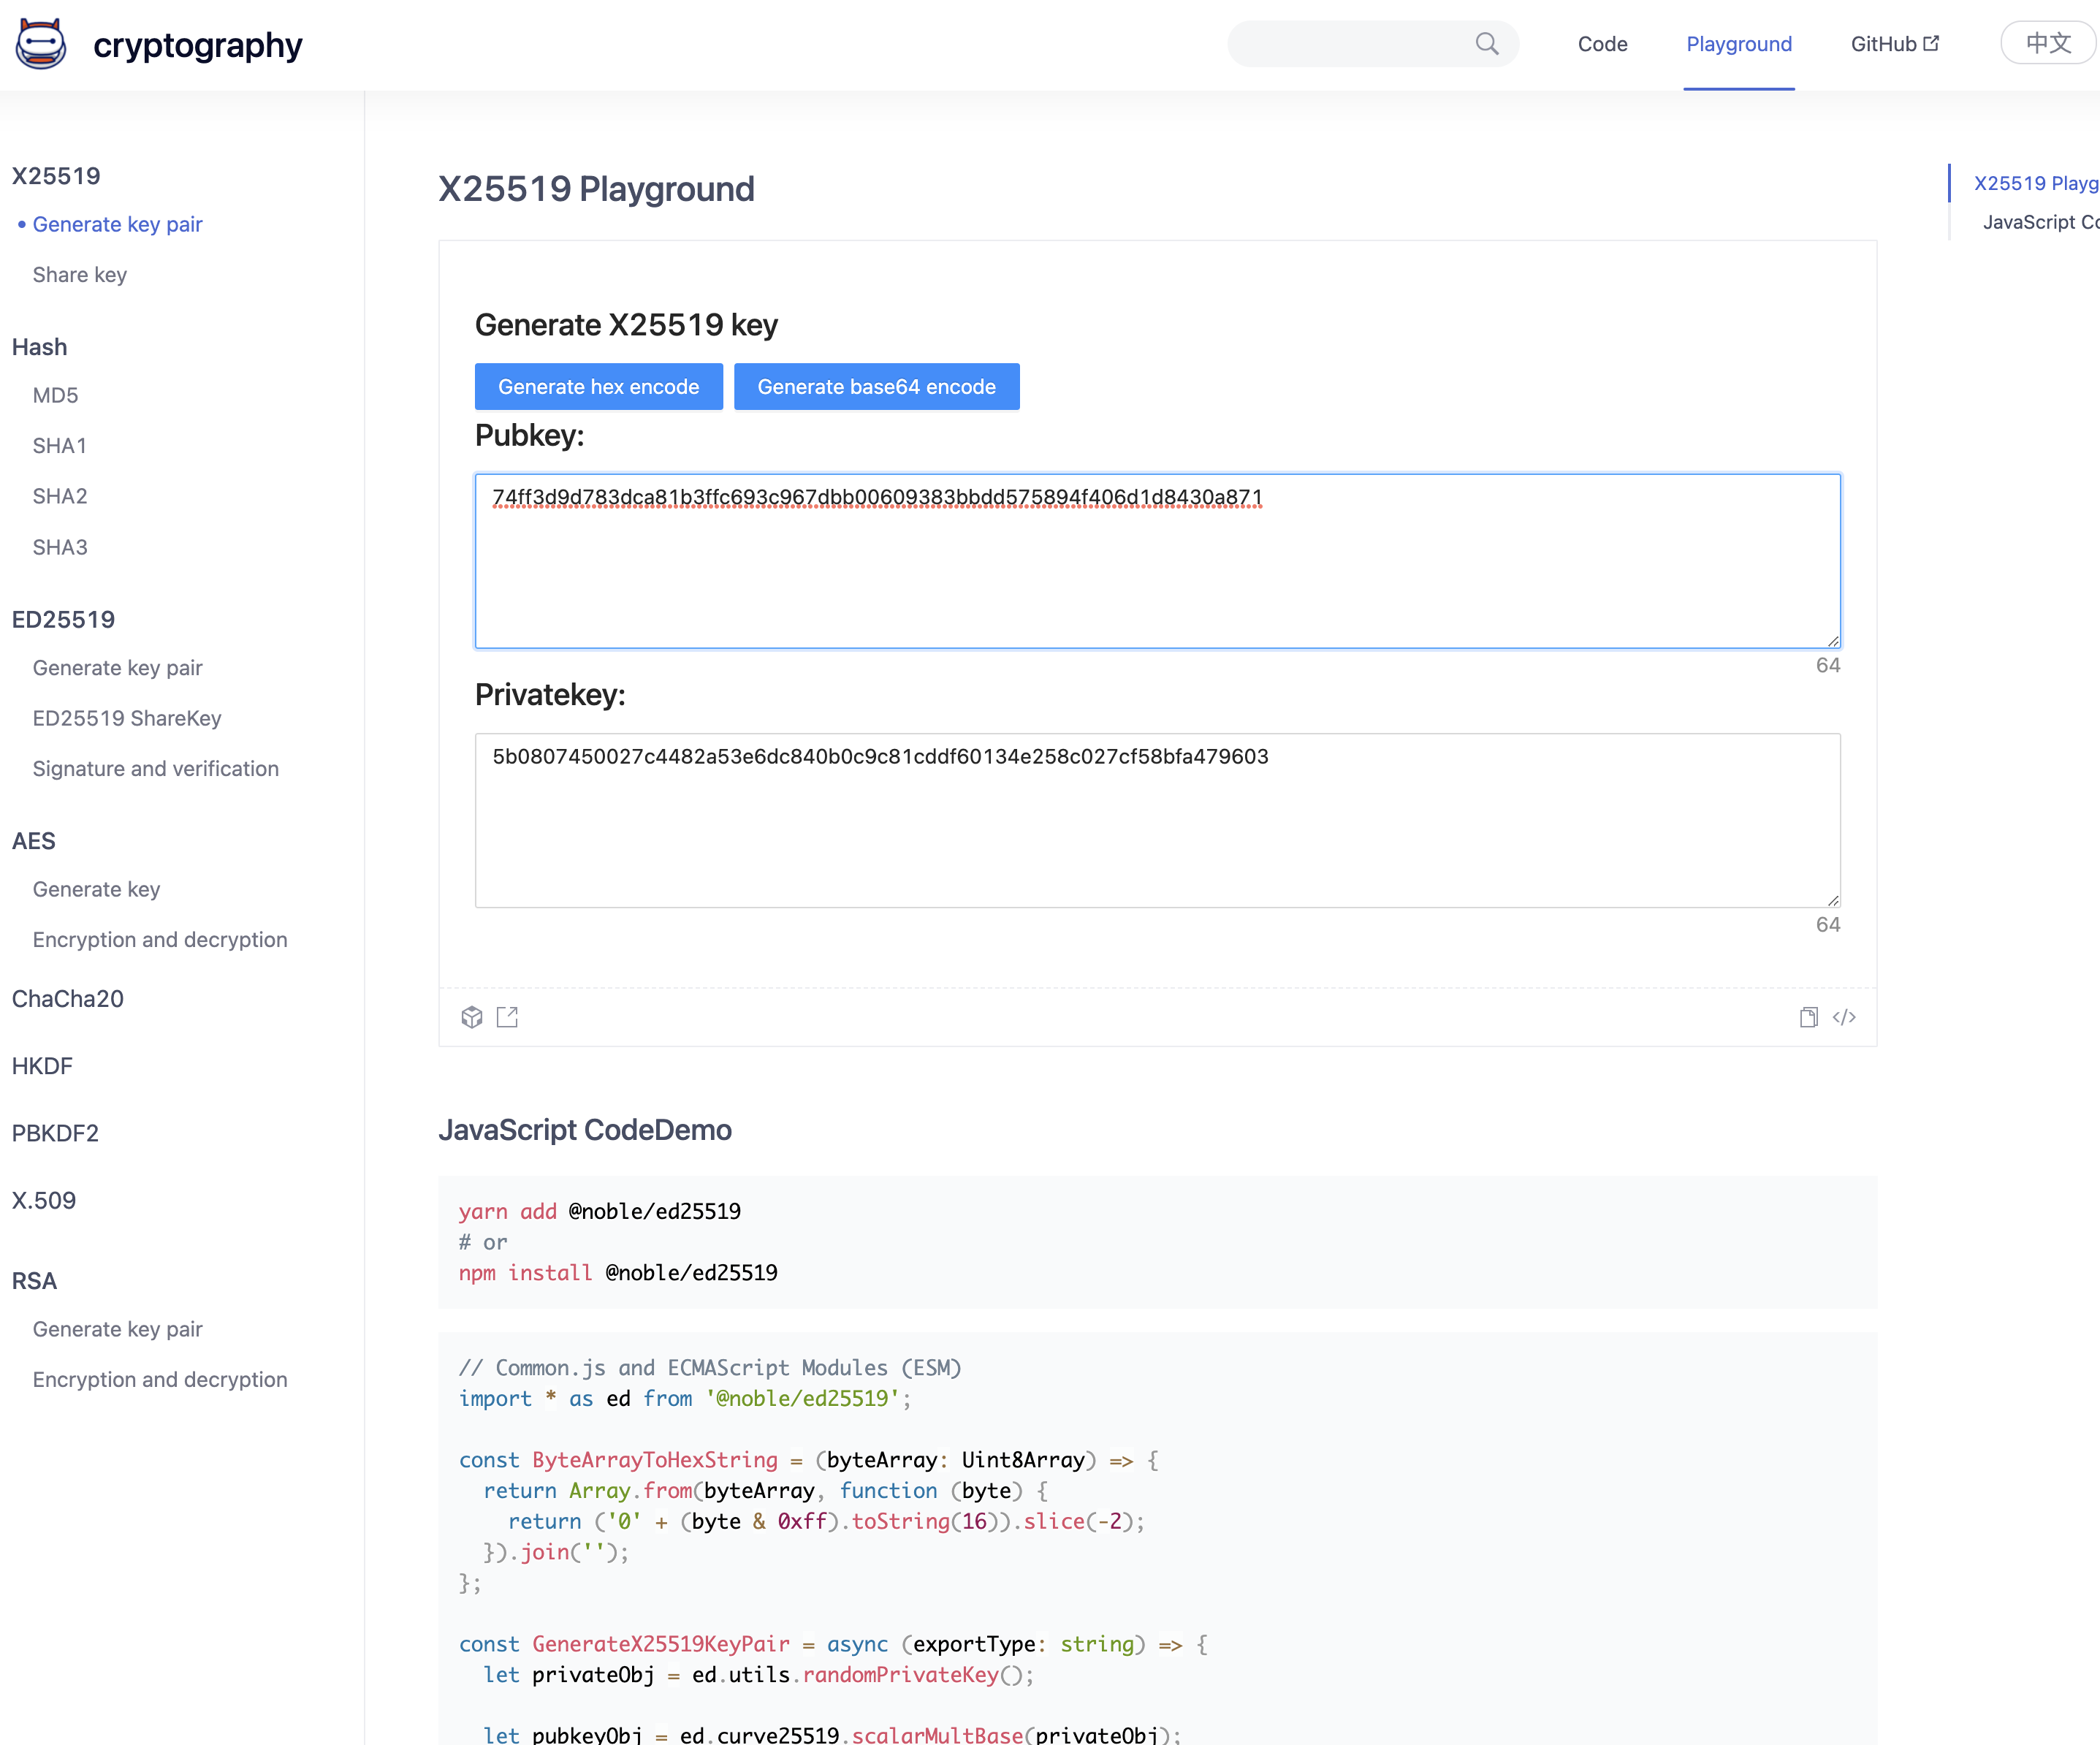The image size is (2100, 1745).
Task: Click Generate hex encode button
Action: click(x=598, y=387)
